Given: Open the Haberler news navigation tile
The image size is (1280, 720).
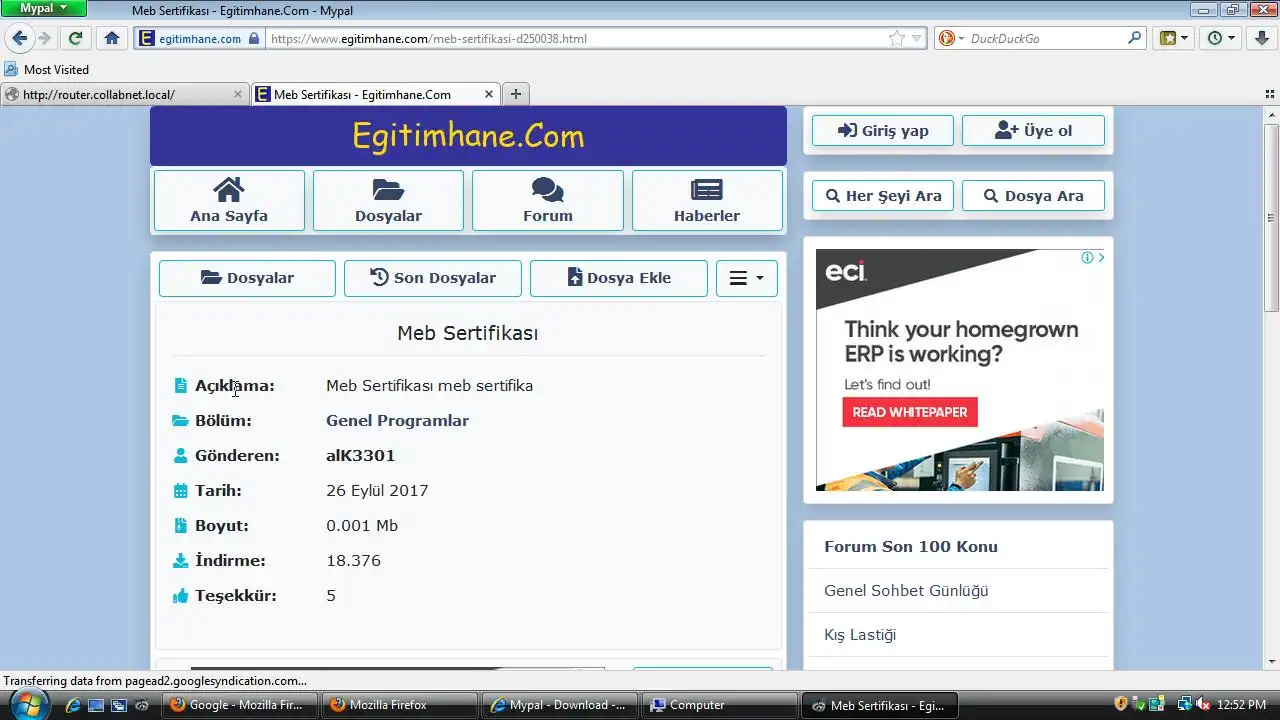Looking at the screenshot, I should tap(707, 201).
